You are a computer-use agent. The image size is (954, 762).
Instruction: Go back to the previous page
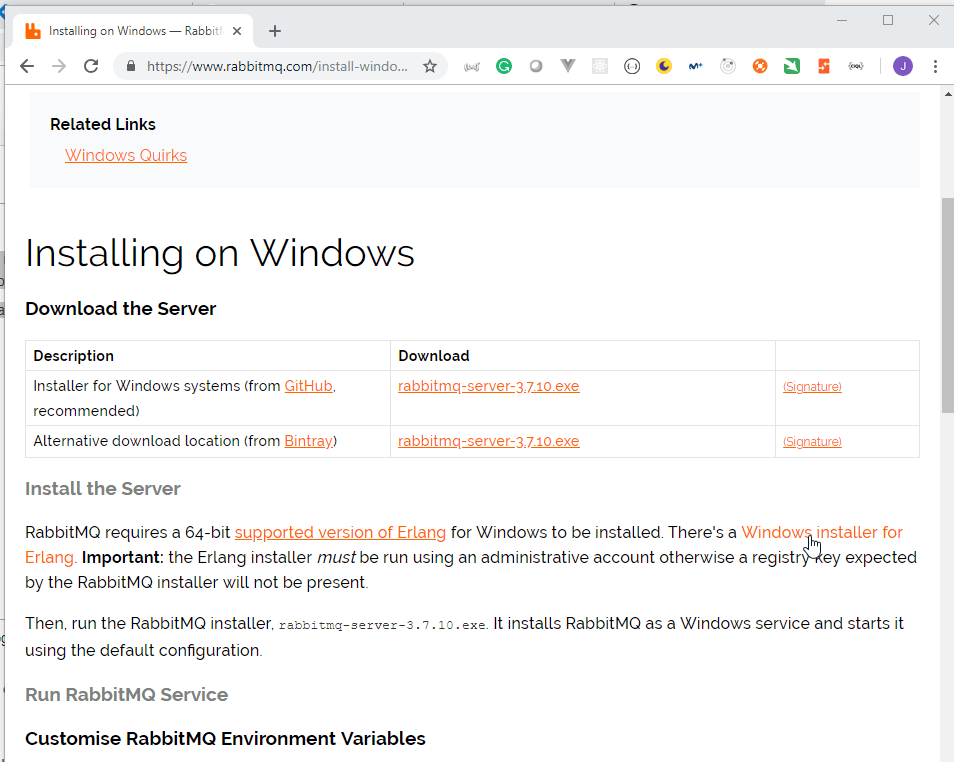(x=27, y=66)
